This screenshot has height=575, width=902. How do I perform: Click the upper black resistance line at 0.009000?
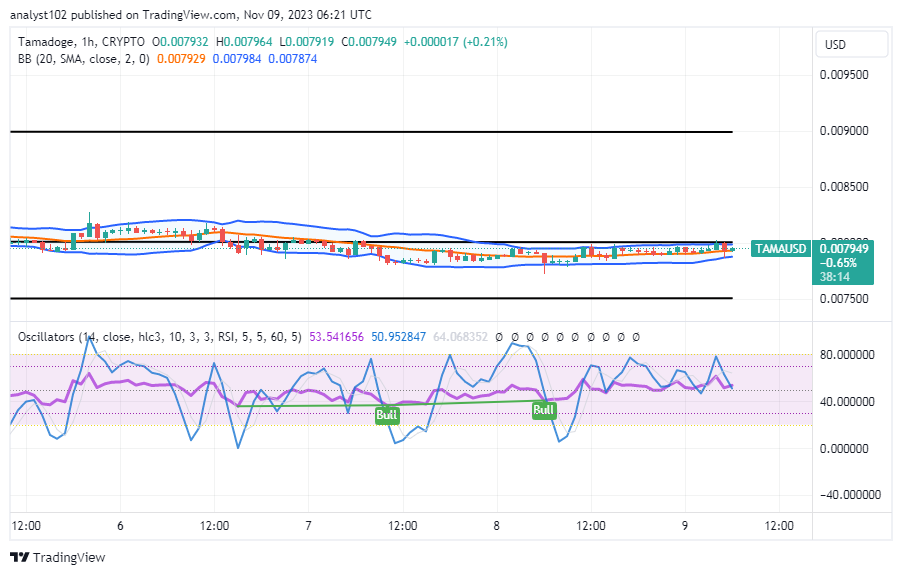372,132
